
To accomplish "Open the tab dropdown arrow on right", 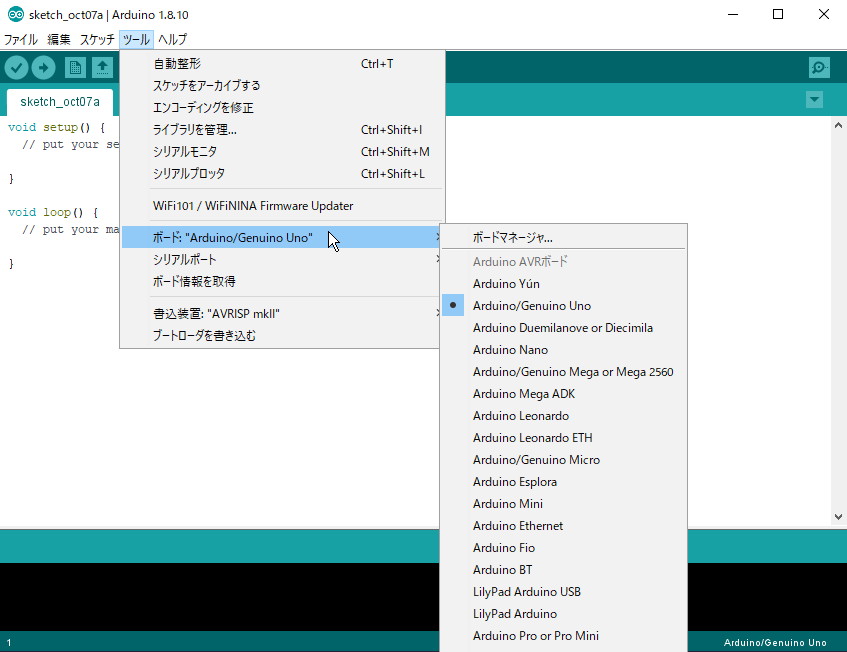I will tap(814, 100).
